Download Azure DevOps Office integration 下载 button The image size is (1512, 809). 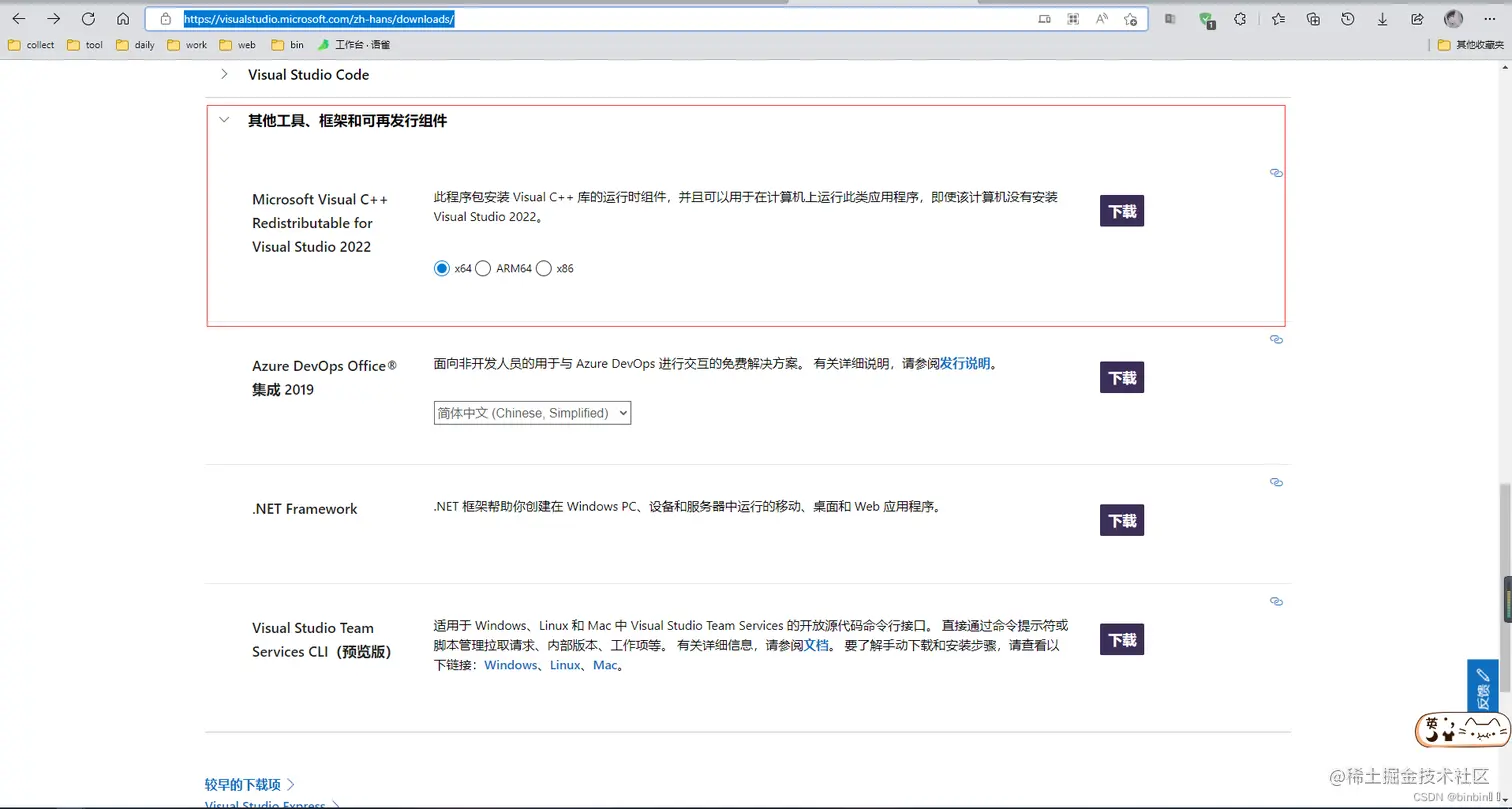[1122, 377]
